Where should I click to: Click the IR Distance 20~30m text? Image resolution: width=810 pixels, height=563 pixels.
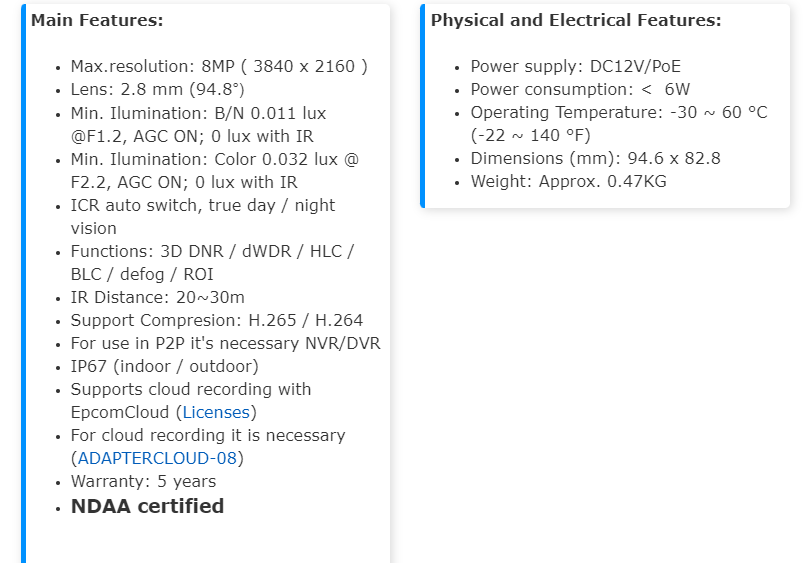(x=157, y=297)
